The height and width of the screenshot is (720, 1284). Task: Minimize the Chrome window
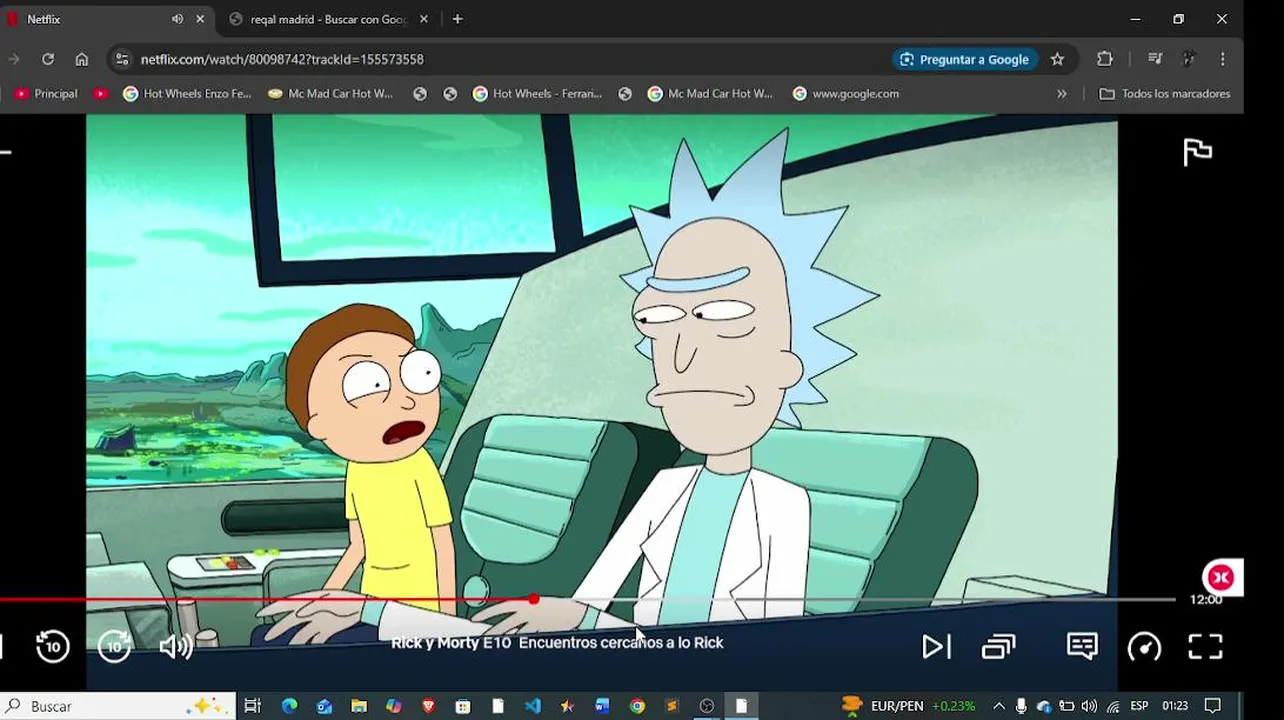tap(1135, 19)
